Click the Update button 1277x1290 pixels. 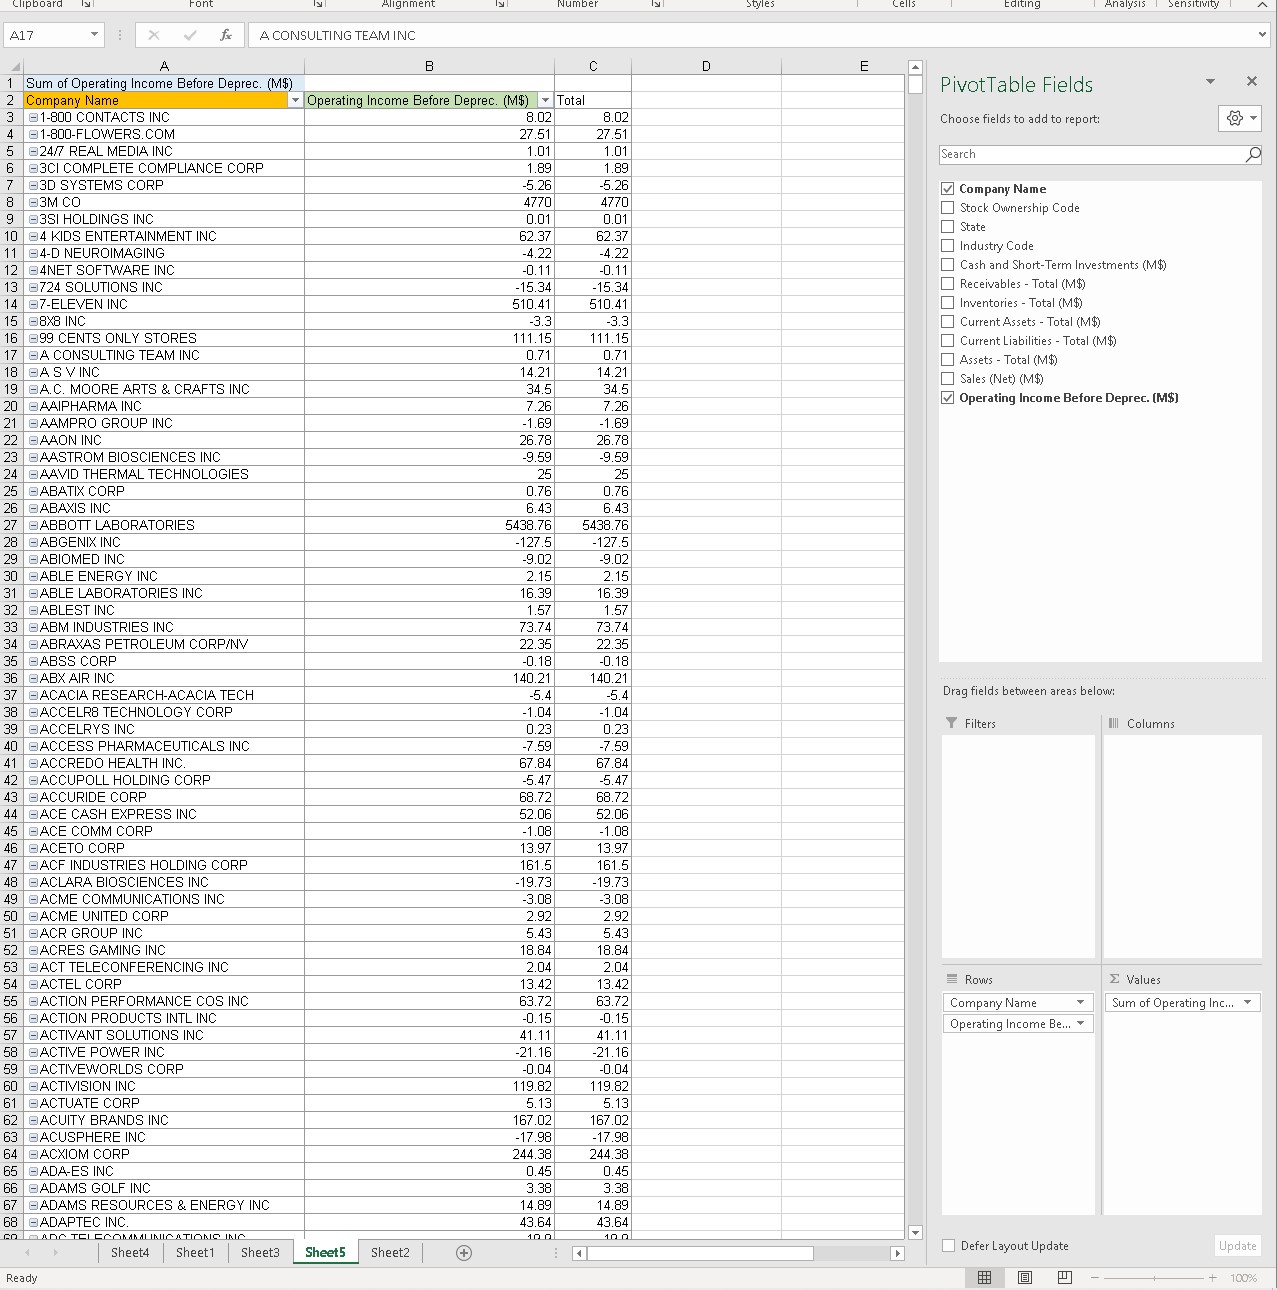(1237, 1246)
